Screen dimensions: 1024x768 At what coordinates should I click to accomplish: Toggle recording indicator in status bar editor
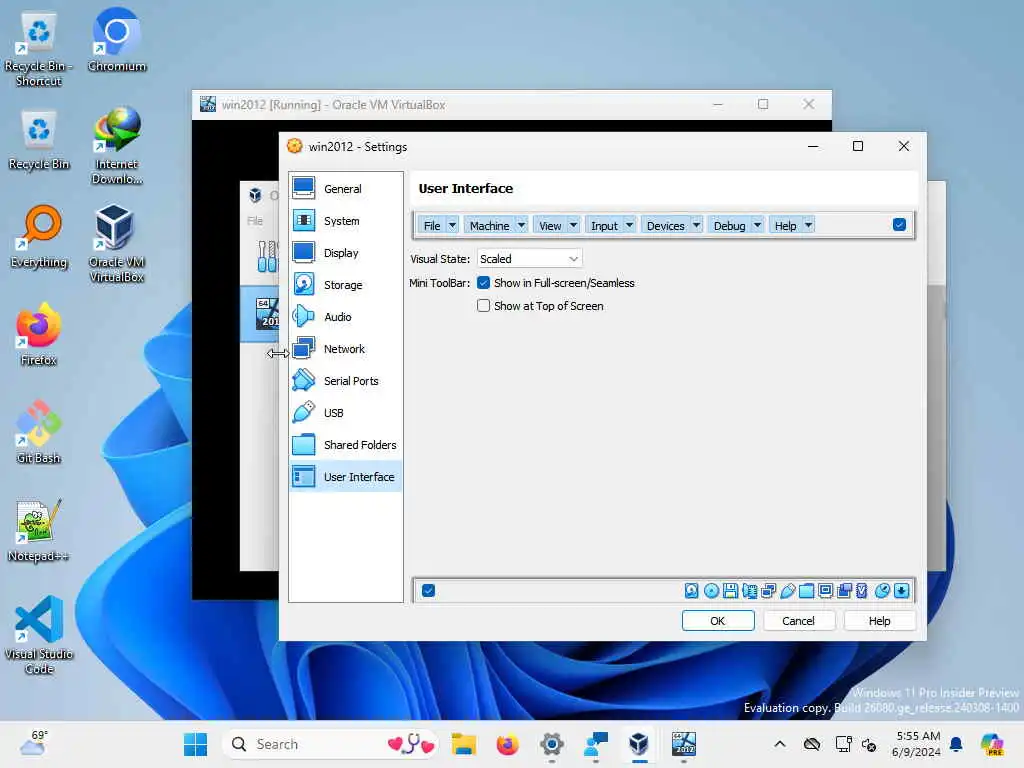click(844, 591)
